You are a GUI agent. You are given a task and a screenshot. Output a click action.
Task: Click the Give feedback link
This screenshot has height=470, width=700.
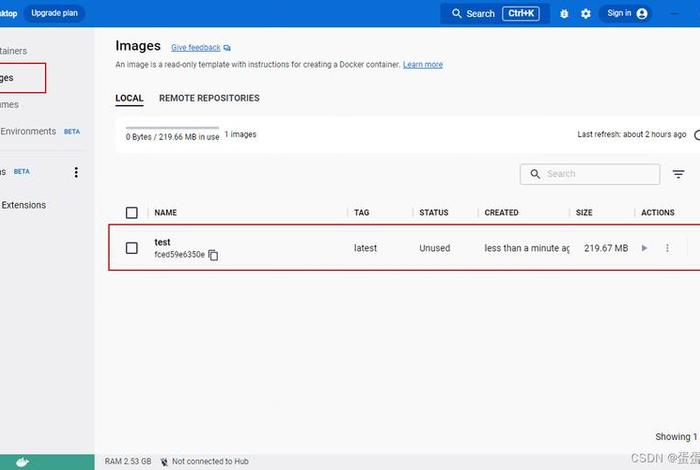(196, 48)
